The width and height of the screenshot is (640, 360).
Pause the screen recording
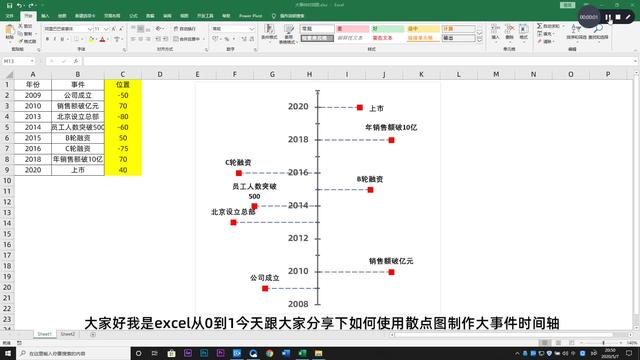[x=608, y=17]
